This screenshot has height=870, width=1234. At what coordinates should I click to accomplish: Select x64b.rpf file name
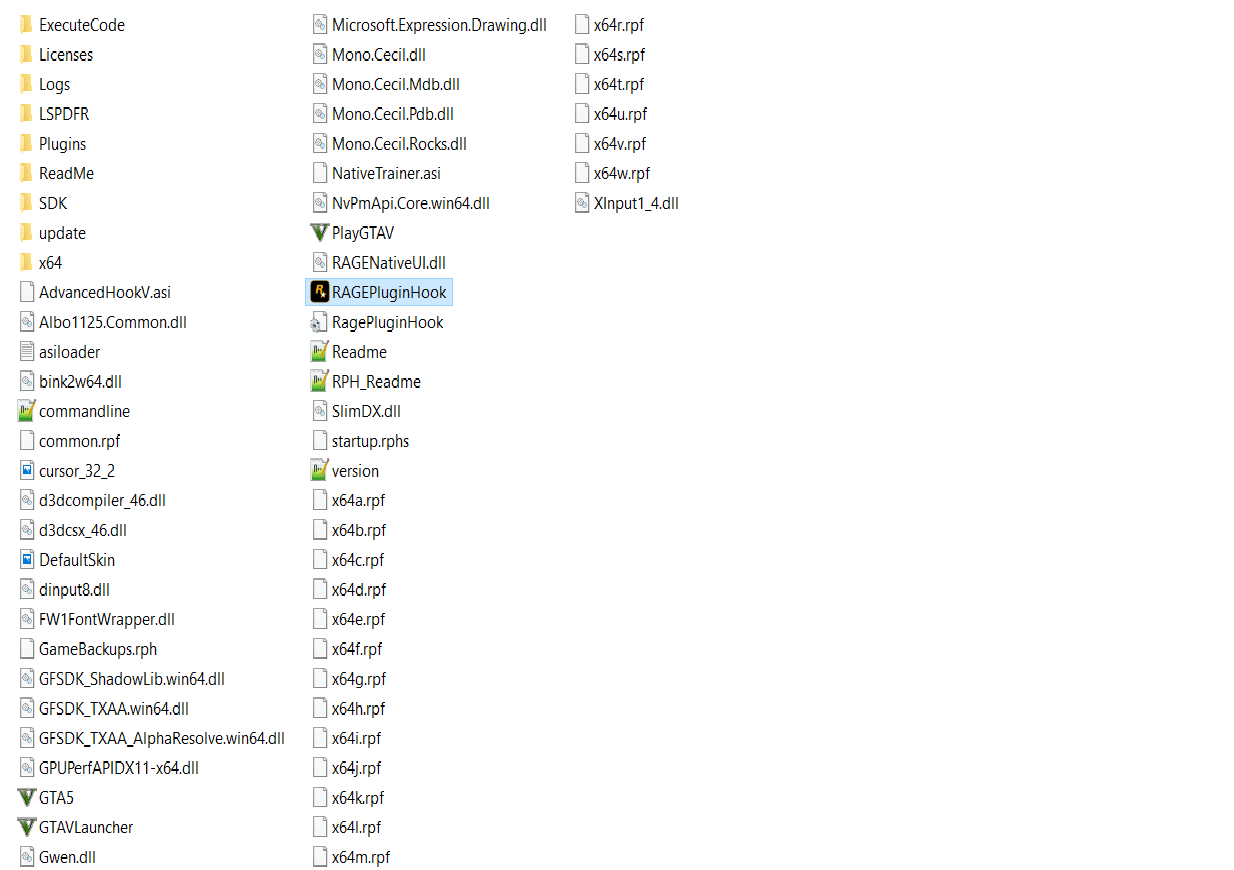(359, 530)
